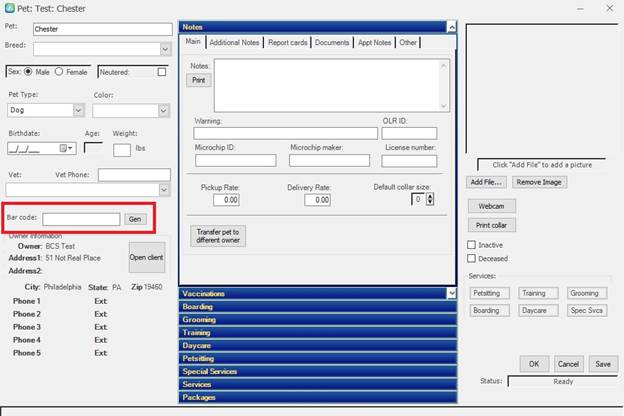Open the Report cards tab
This screenshot has width=624, height=416.
coord(287,43)
